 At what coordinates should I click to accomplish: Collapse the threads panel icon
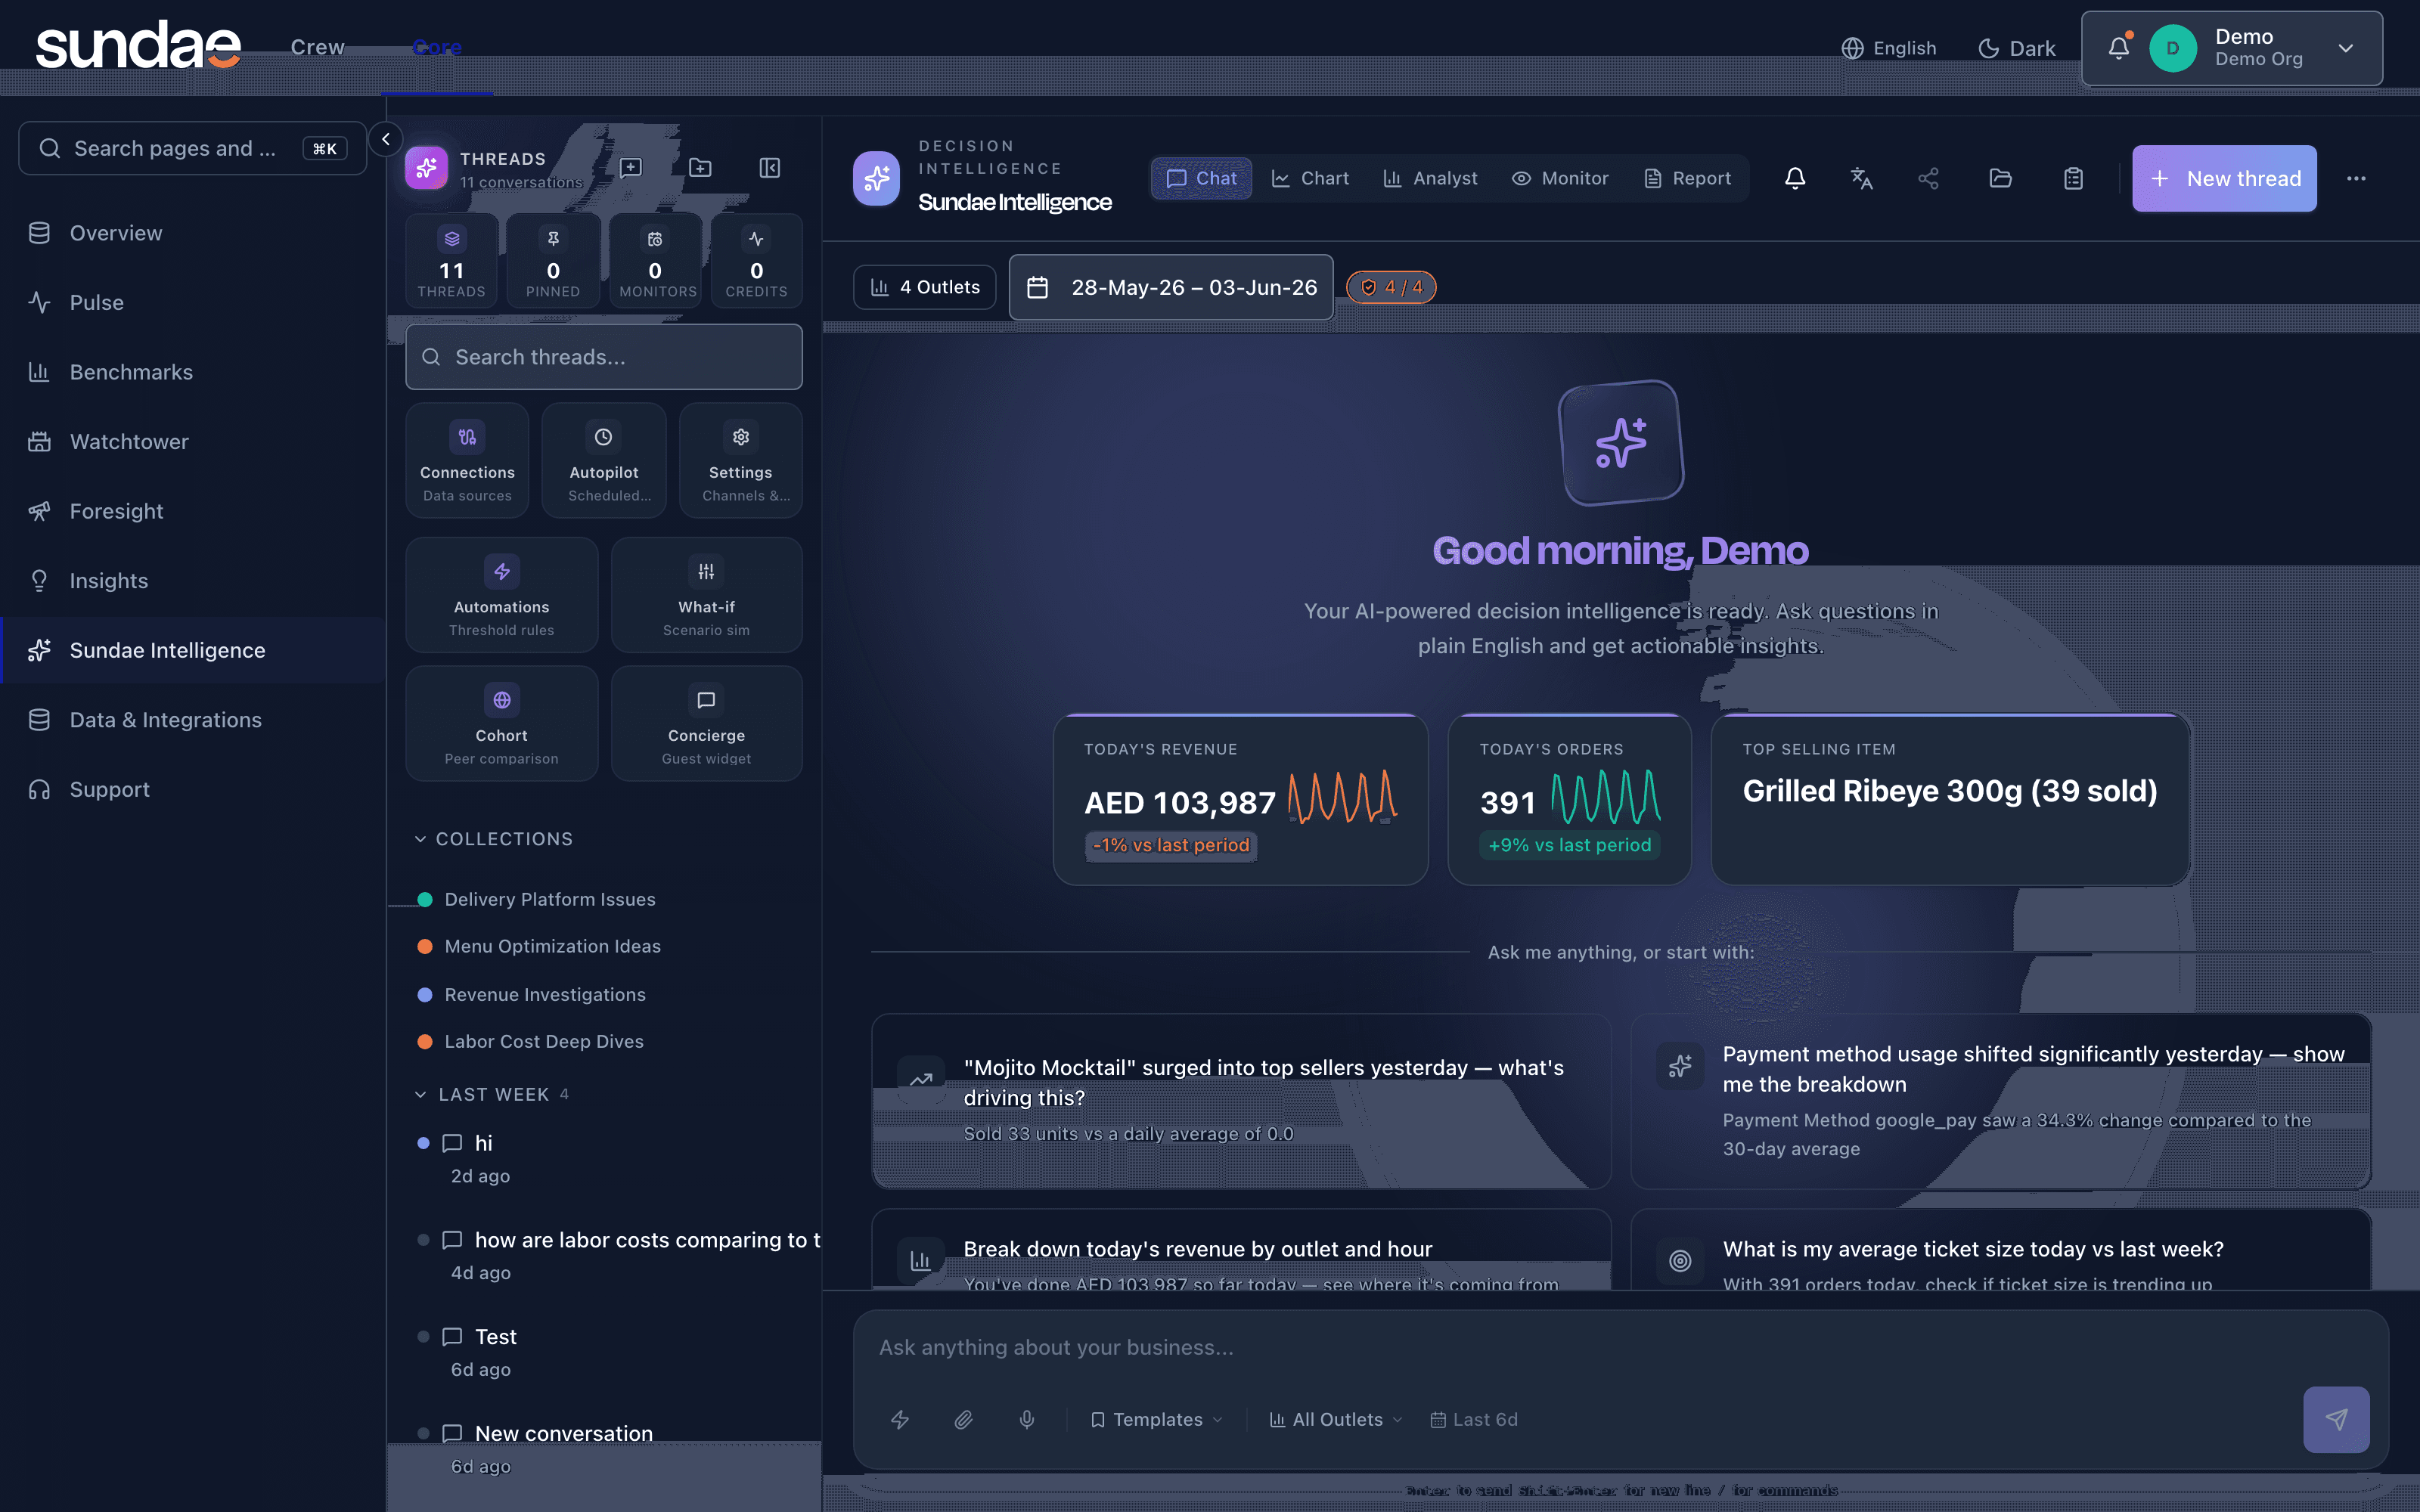(770, 167)
